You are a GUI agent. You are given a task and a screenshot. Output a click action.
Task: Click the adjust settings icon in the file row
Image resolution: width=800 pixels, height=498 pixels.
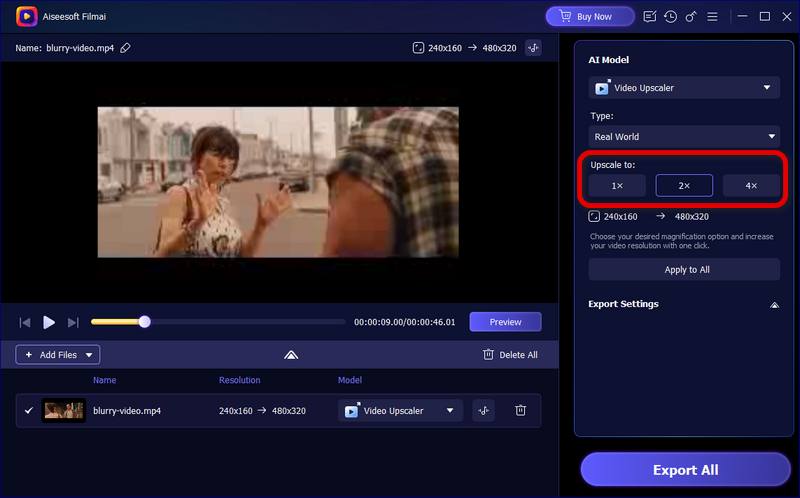[x=483, y=410]
